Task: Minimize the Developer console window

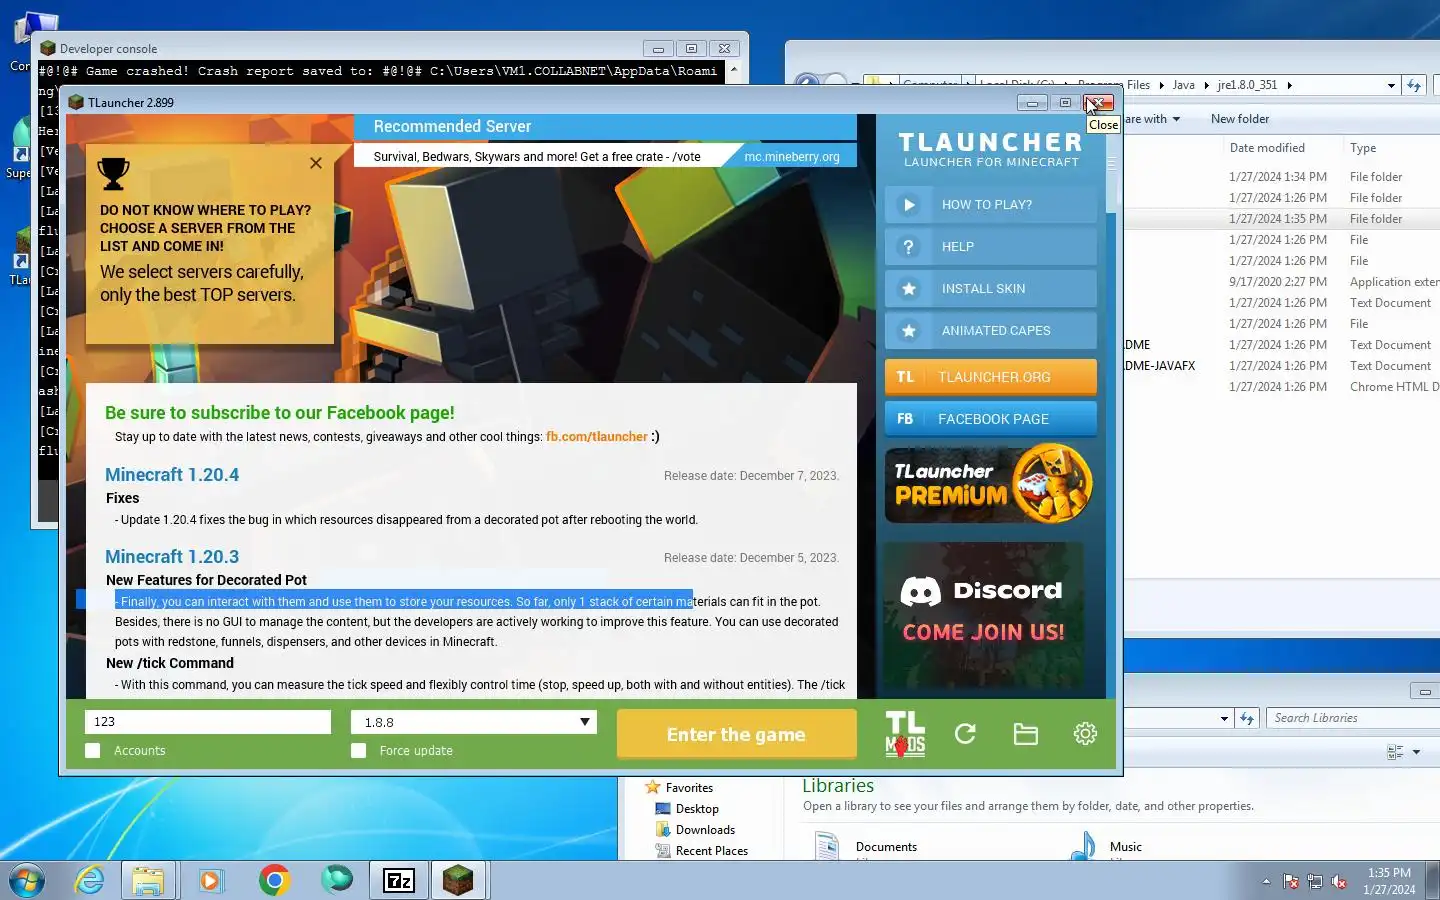Action: click(658, 48)
